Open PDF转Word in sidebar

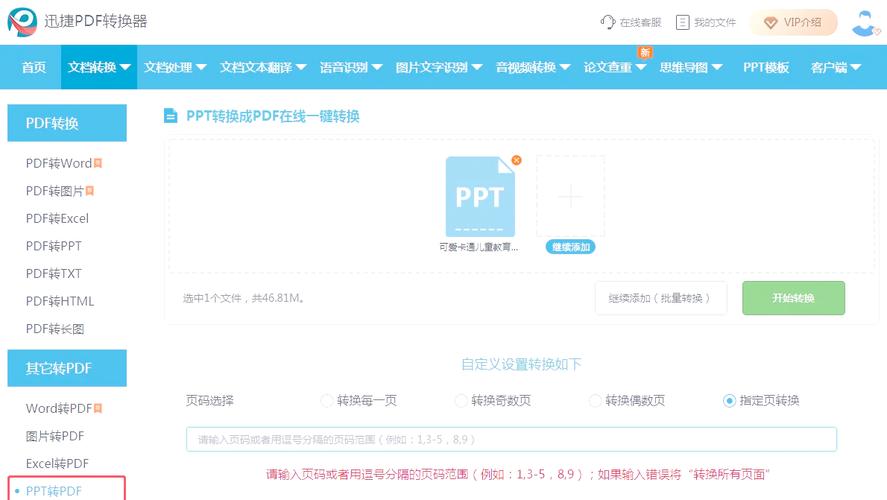pos(59,163)
